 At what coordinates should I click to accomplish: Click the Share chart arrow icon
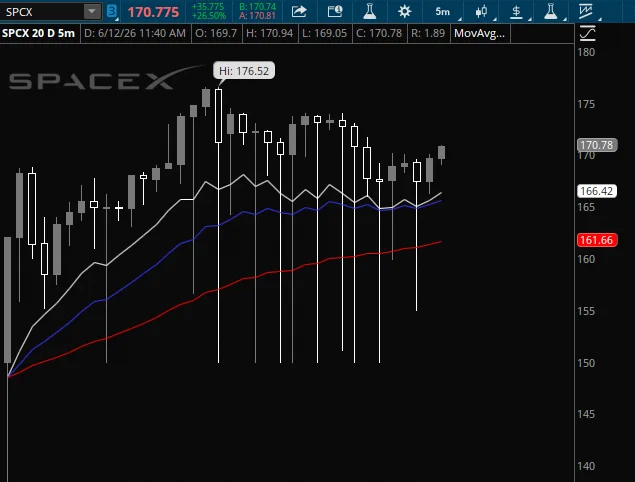pos(299,11)
